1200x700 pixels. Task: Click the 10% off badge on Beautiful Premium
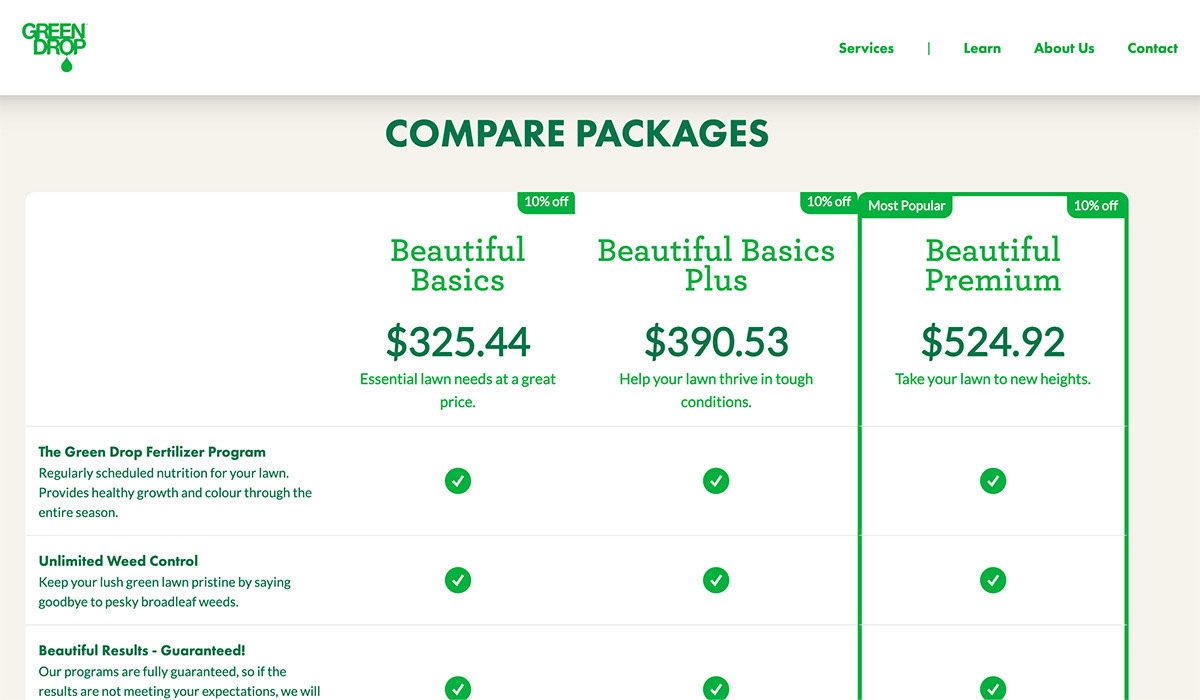[1095, 206]
